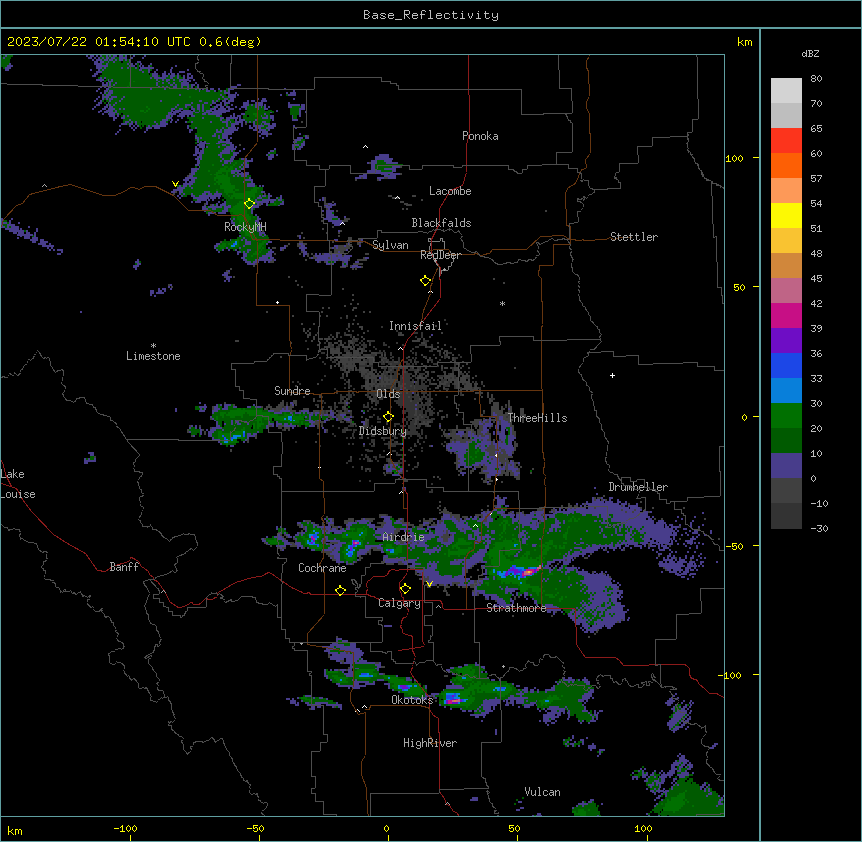Click the Calgary city label
The width and height of the screenshot is (862, 842).
tap(400, 603)
